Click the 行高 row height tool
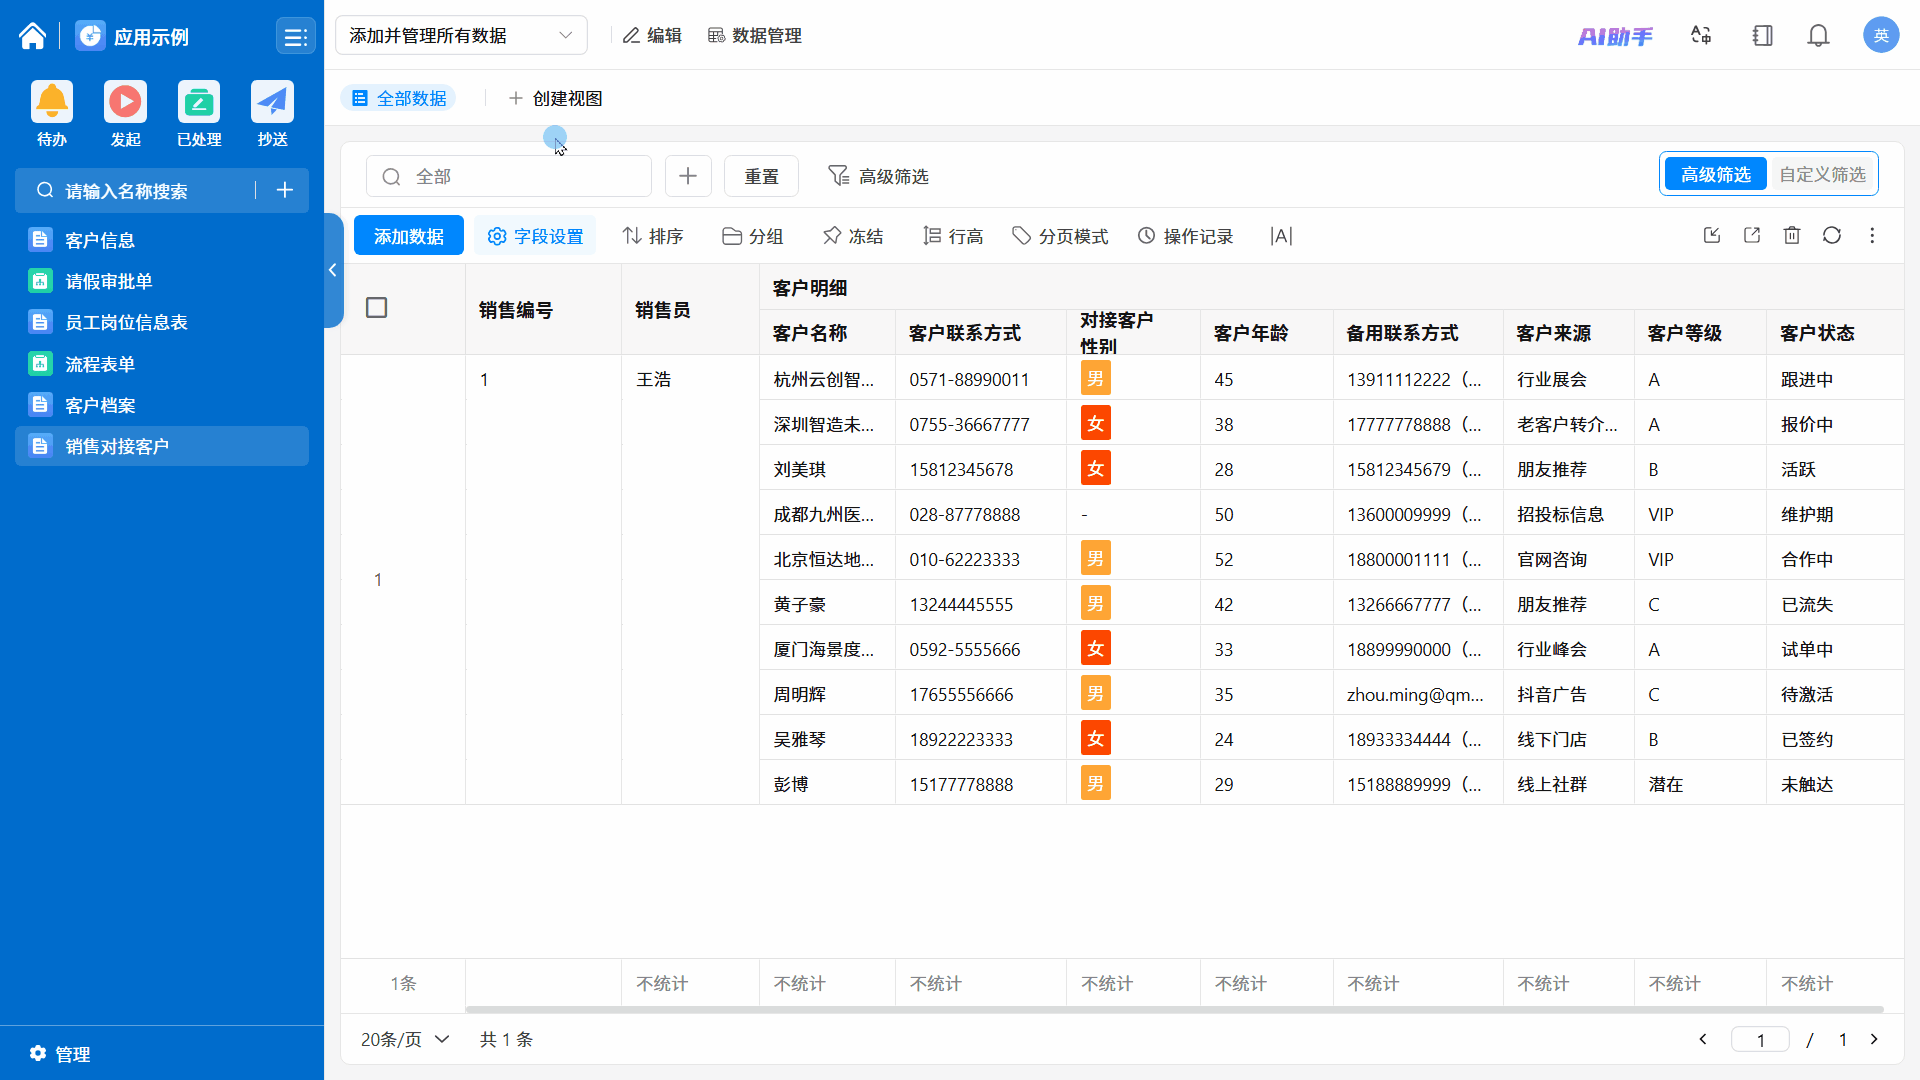 pyautogui.click(x=952, y=236)
